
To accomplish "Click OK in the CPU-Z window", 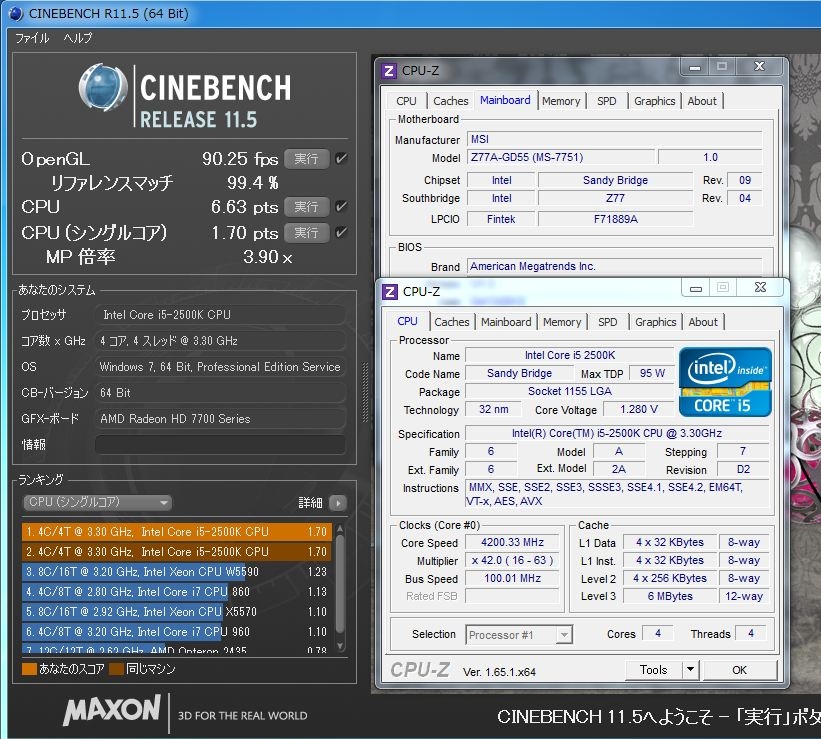I will click(x=739, y=669).
